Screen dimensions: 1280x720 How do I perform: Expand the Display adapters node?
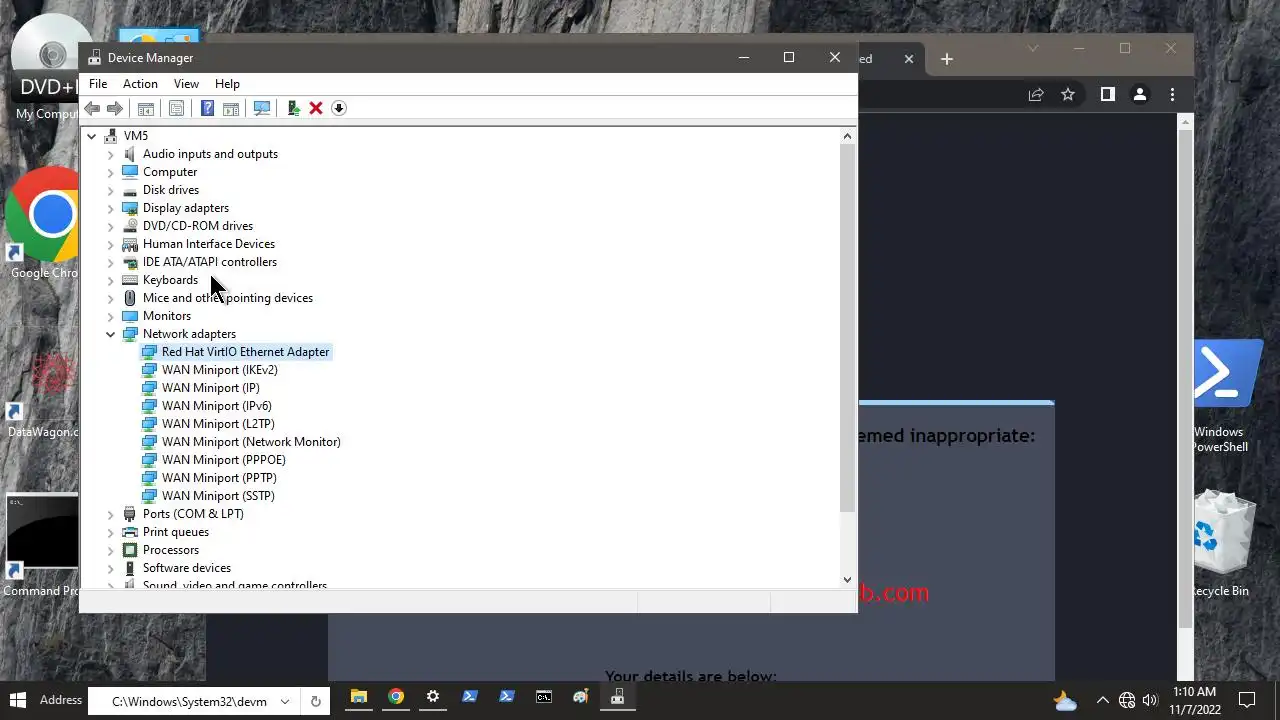click(x=111, y=208)
